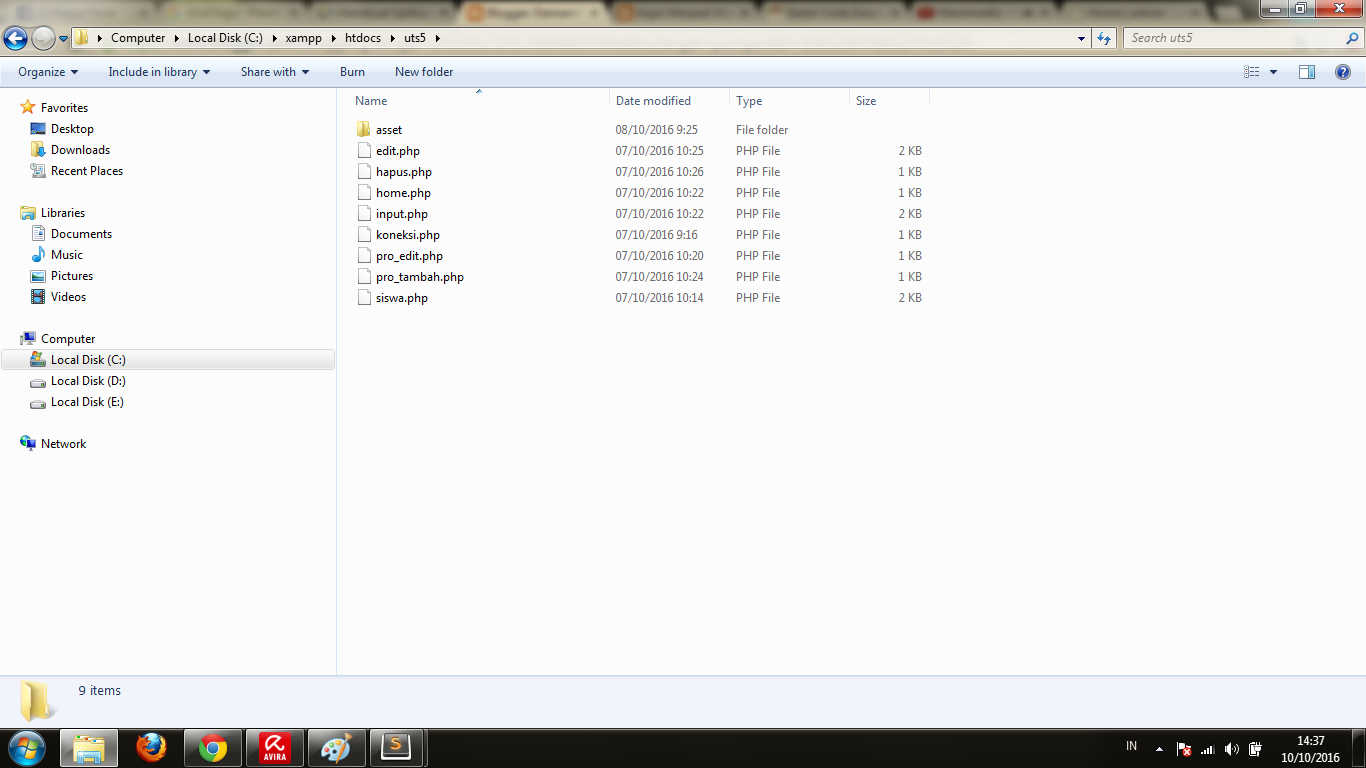Open the address bar history dropdown
The height and width of the screenshot is (768, 1366).
click(x=1081, y=38)
